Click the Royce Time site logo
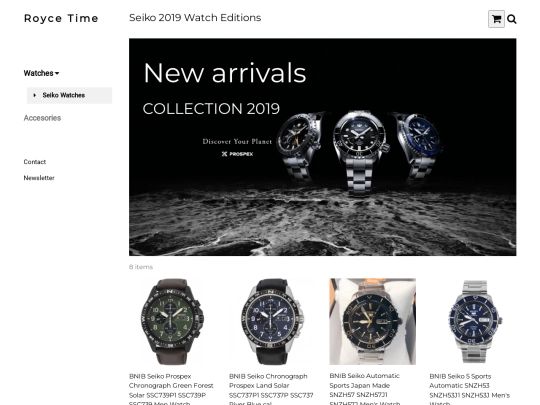 [x=61, y=18]
